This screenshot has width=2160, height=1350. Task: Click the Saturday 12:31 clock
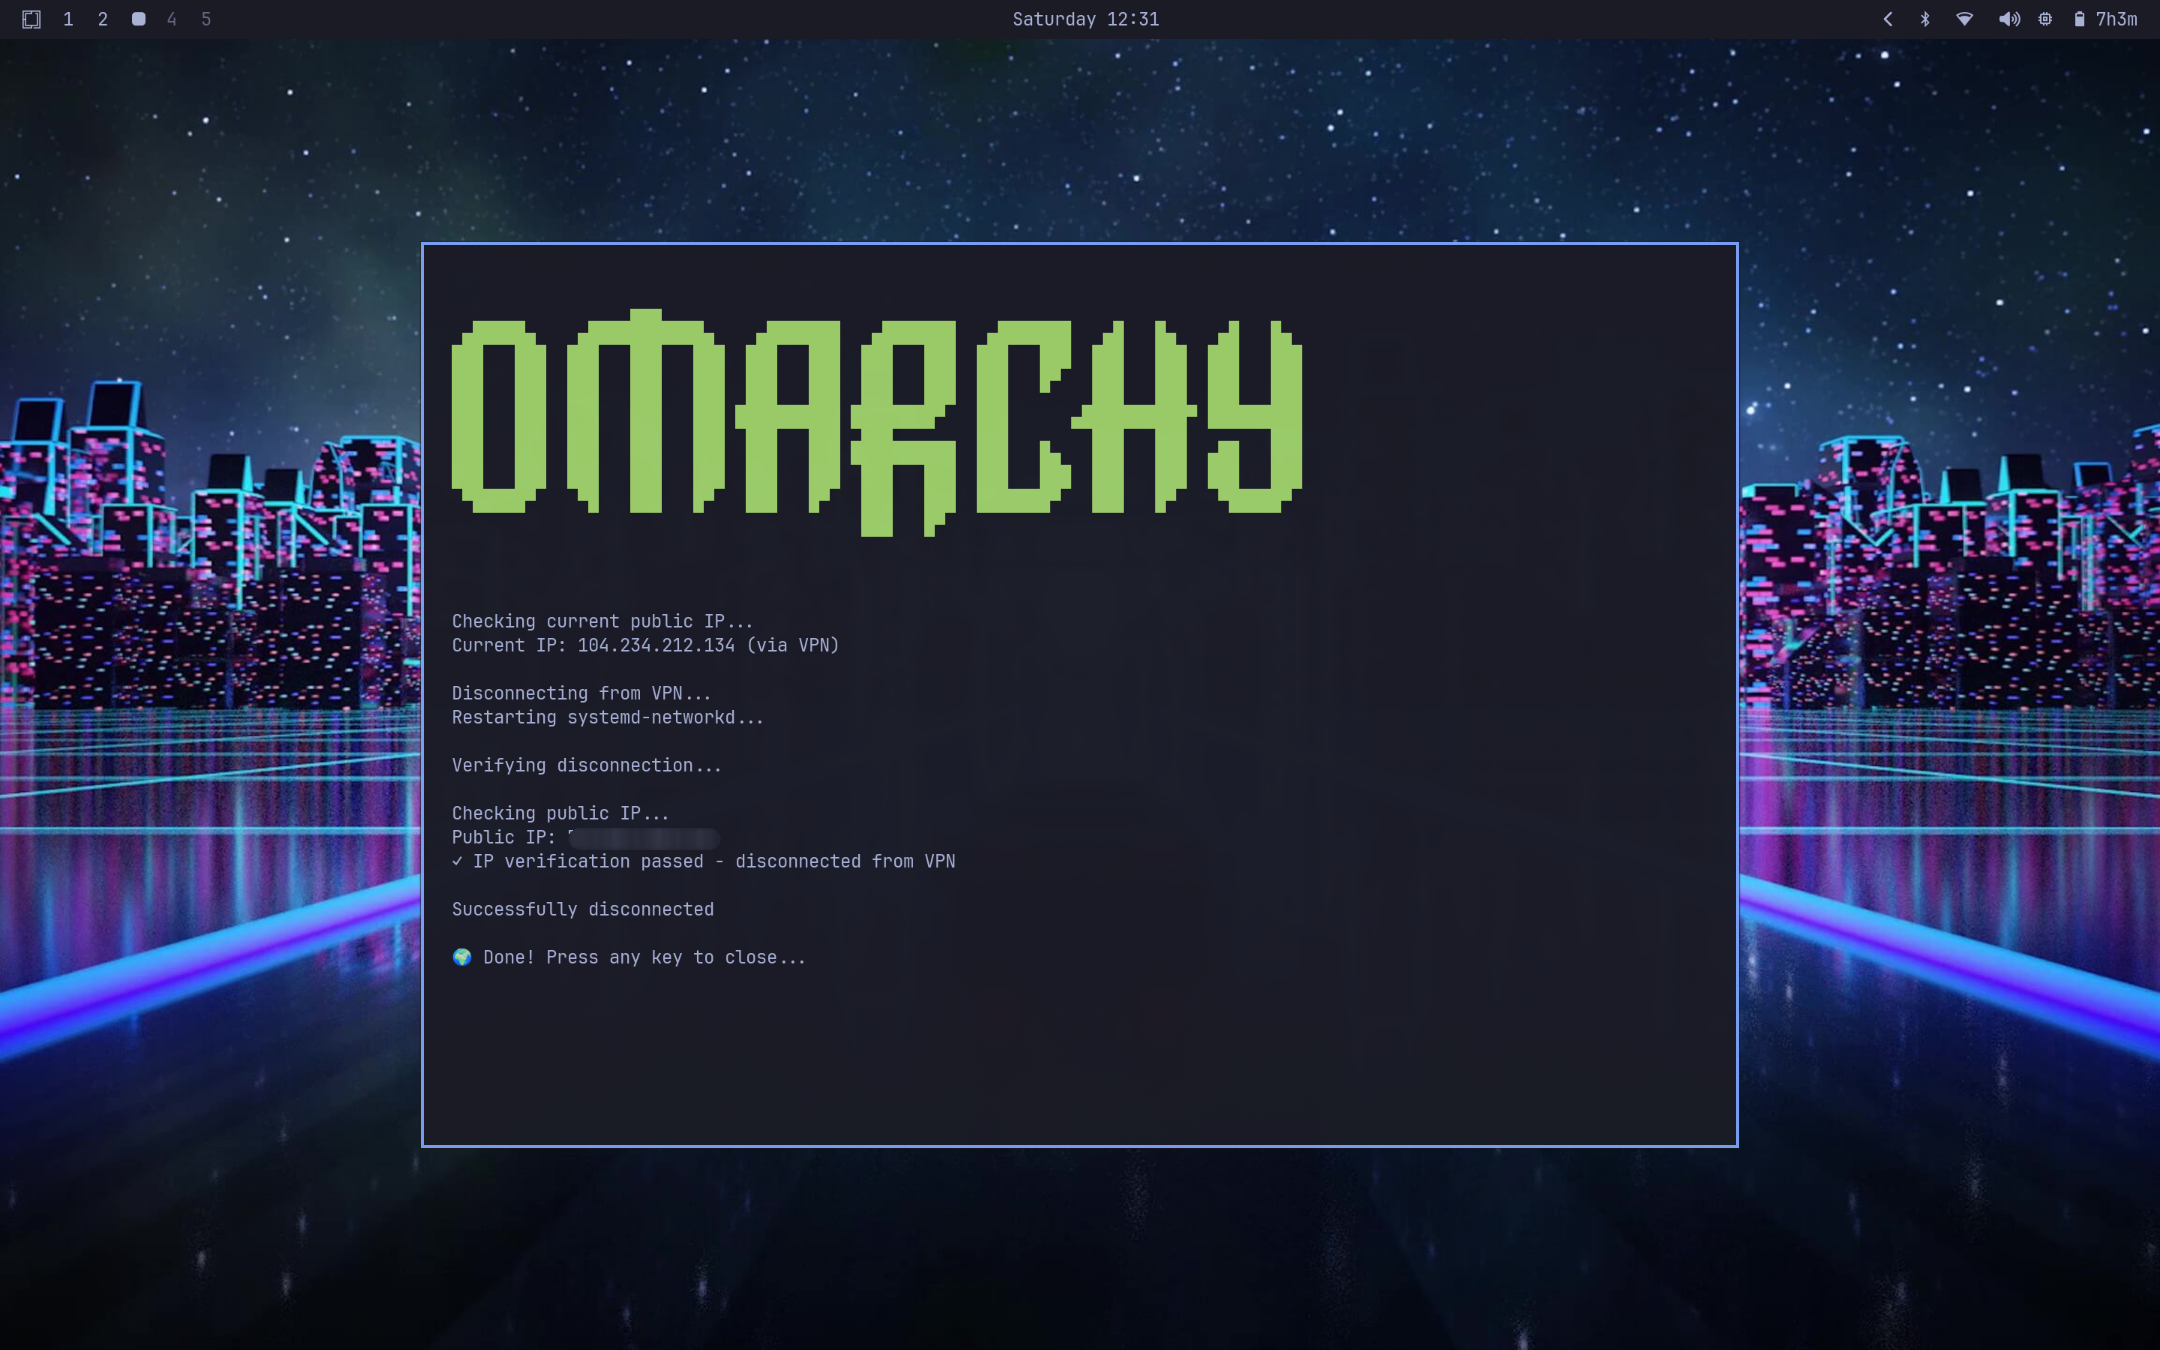(1085, 19)
